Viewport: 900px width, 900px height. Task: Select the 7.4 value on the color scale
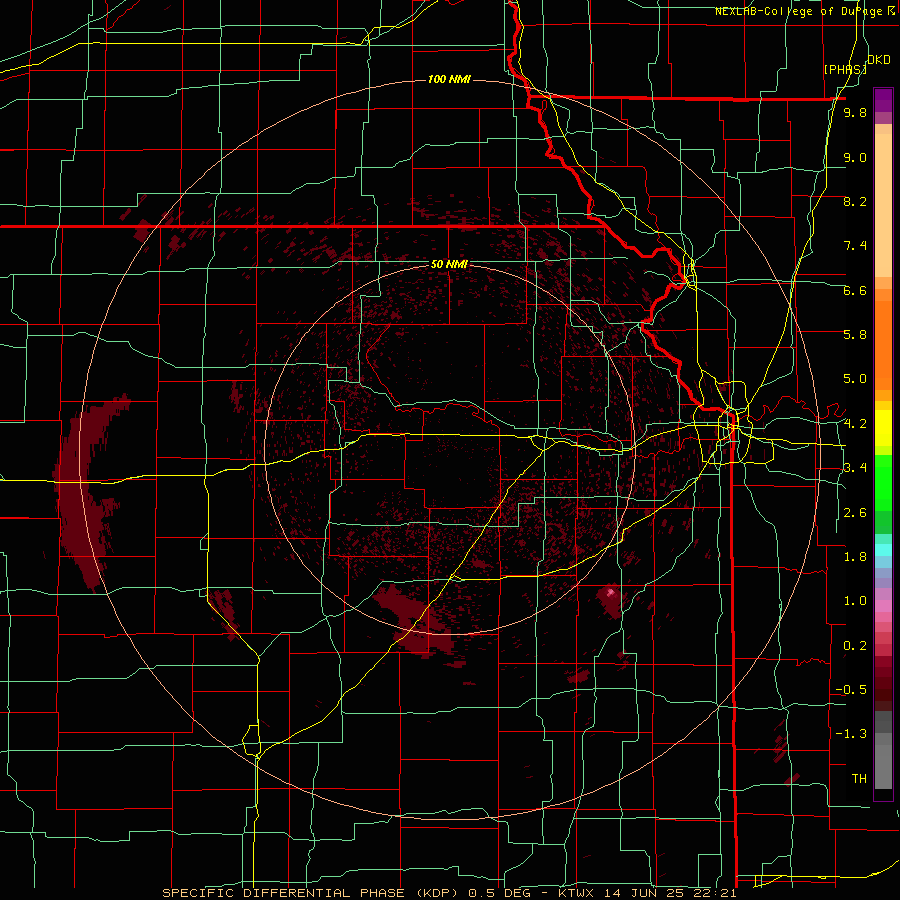tap(855, 246)
